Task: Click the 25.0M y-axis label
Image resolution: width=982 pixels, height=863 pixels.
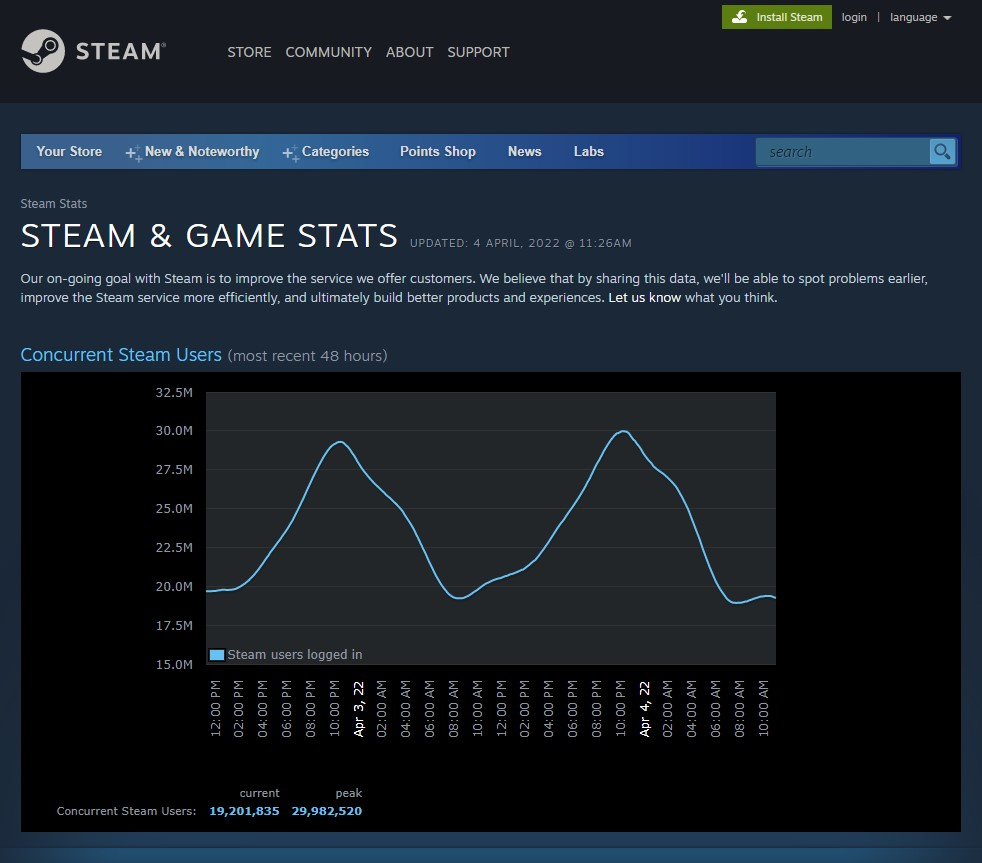Action: click(174, 509)
